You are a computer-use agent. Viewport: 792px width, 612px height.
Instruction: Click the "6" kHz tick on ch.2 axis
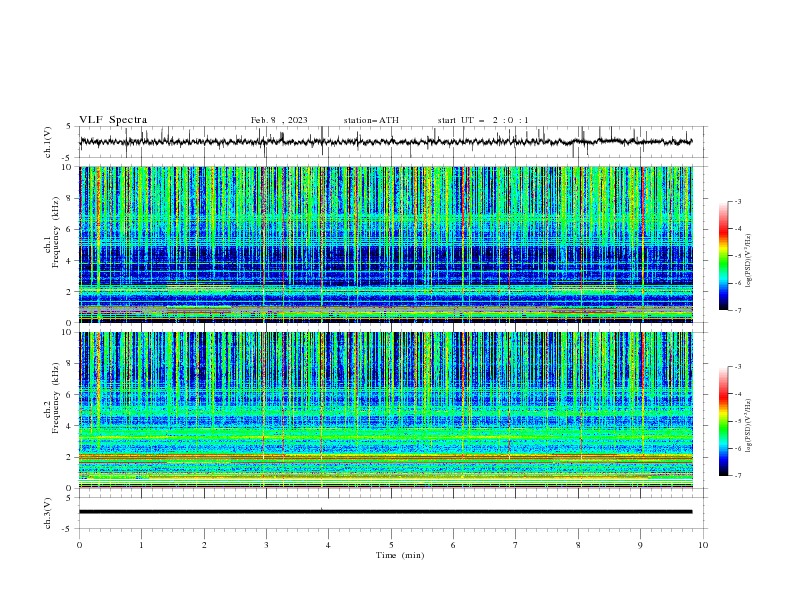(x=71, y=394)
